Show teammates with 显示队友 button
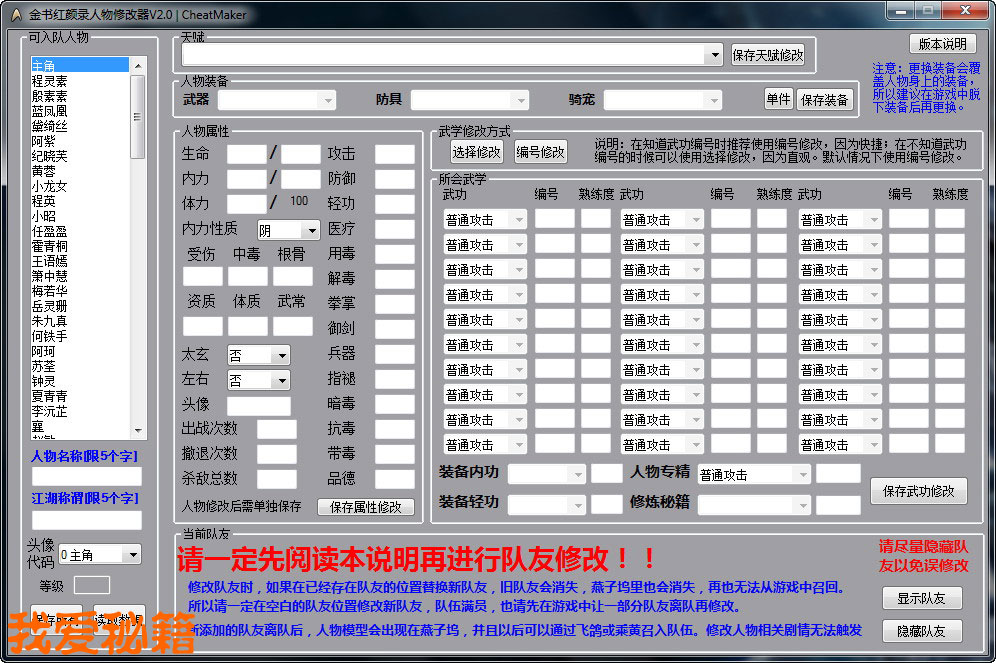 (x=921, y=599)
